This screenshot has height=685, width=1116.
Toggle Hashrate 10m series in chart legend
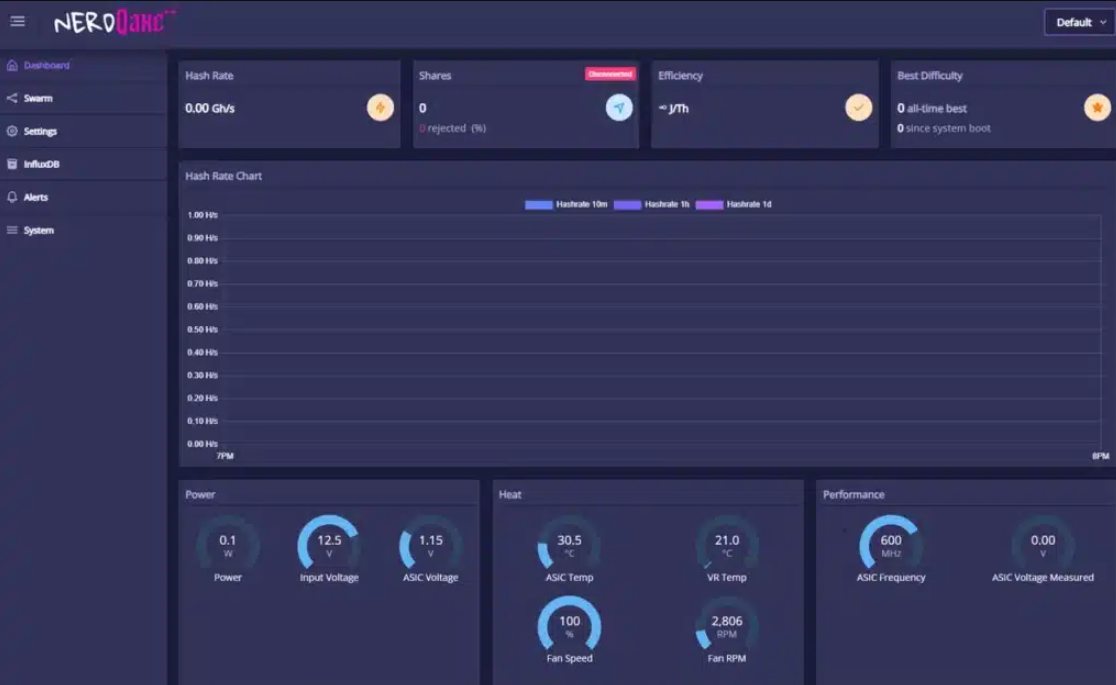click(x=566, y=204)
